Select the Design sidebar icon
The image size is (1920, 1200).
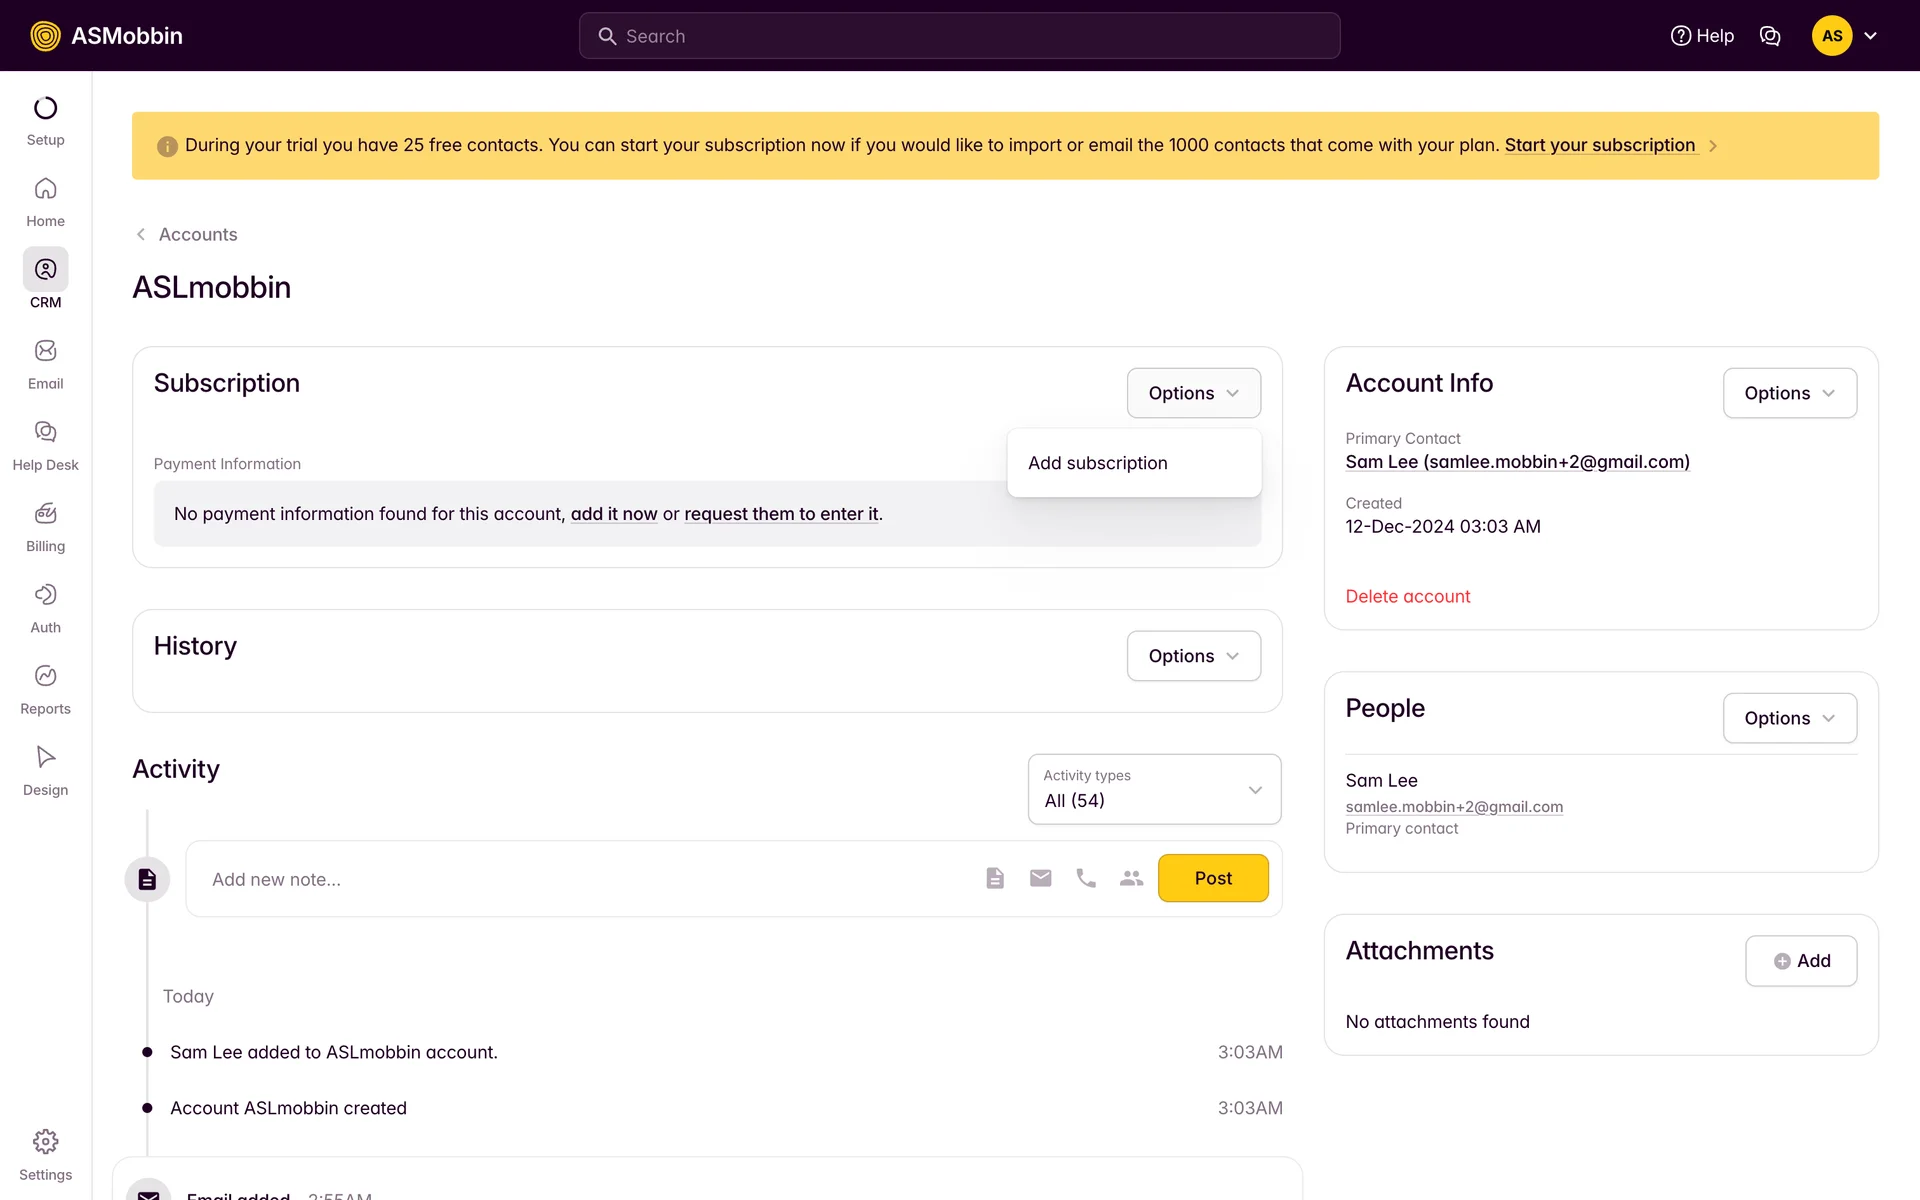pyautogui.click(x=45, y=757)
